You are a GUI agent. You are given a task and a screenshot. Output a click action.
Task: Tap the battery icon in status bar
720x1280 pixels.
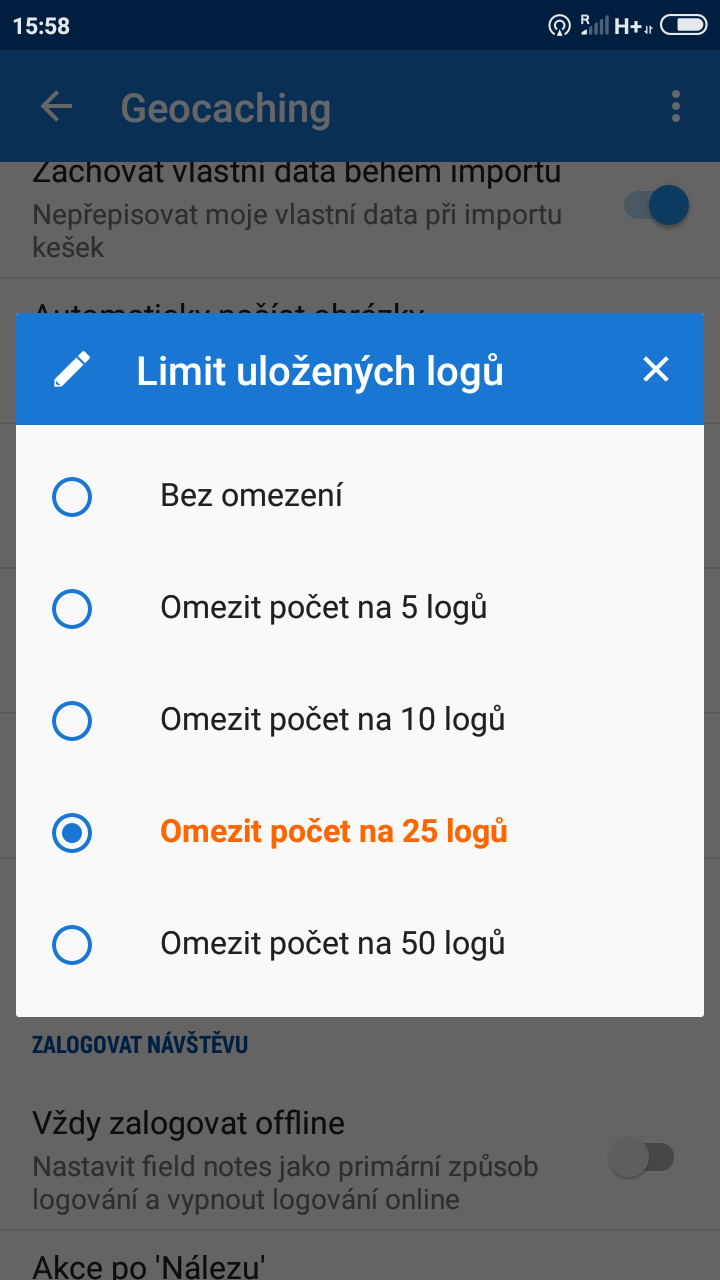pos(683,25)
